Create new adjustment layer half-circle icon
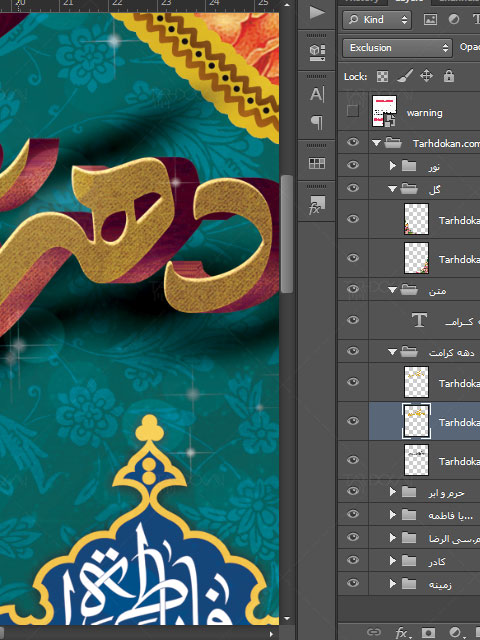 [455, 632]
